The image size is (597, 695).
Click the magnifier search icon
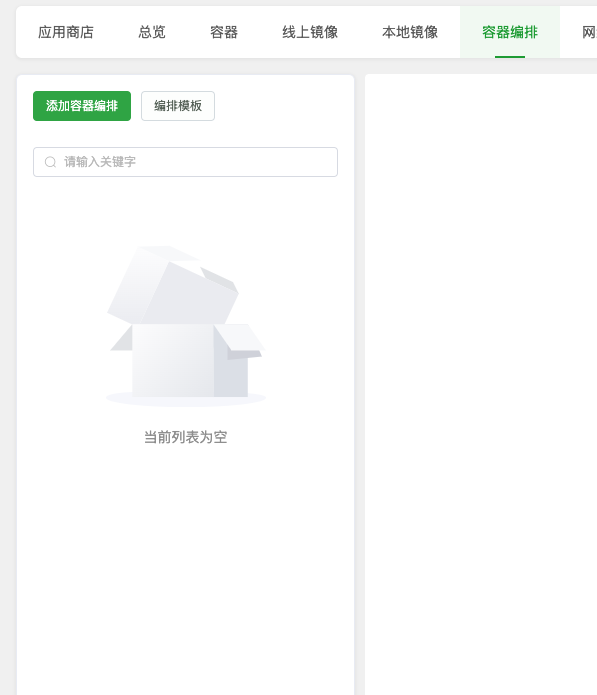(x=51, y=162)
